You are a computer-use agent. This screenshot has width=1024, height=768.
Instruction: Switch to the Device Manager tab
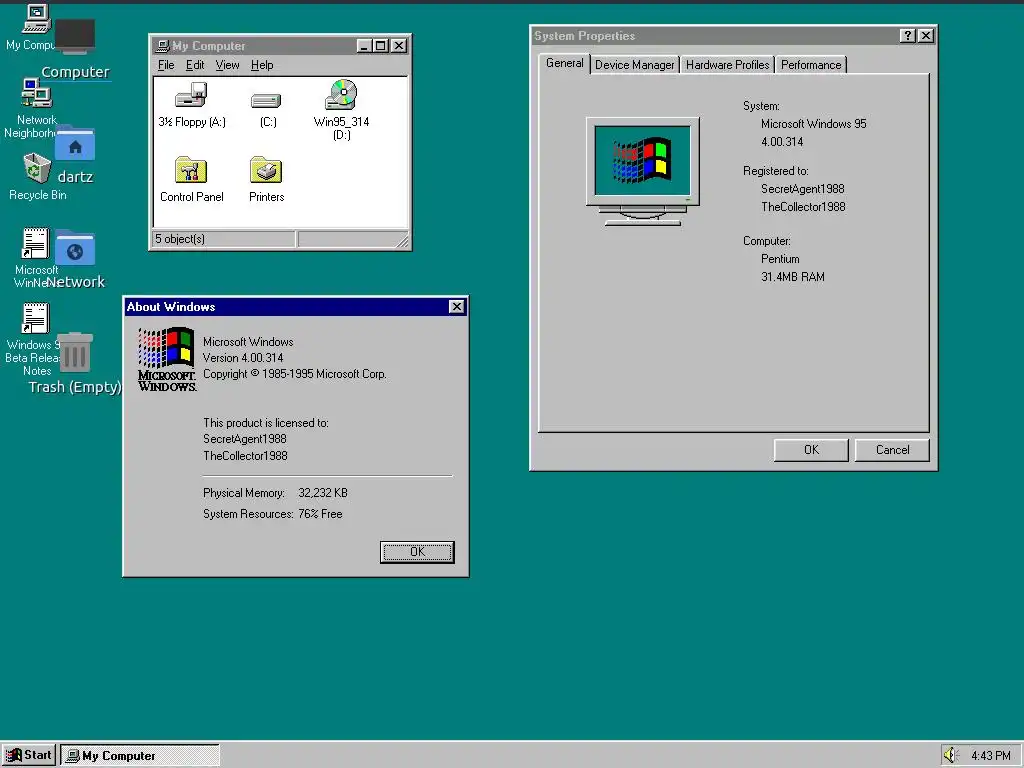[x=634, y=65]
